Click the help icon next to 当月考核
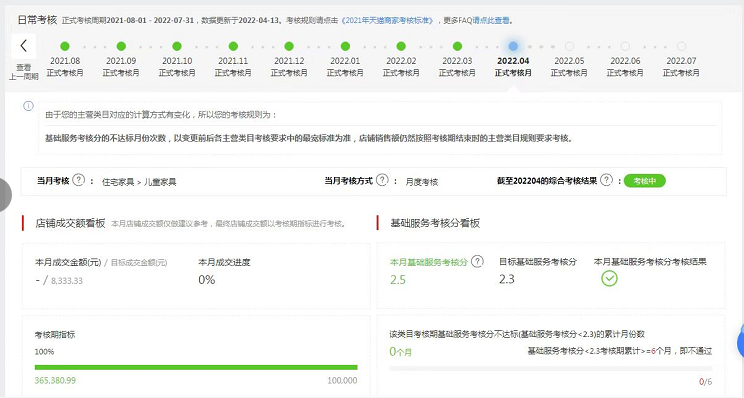 [x=79, y=180]
